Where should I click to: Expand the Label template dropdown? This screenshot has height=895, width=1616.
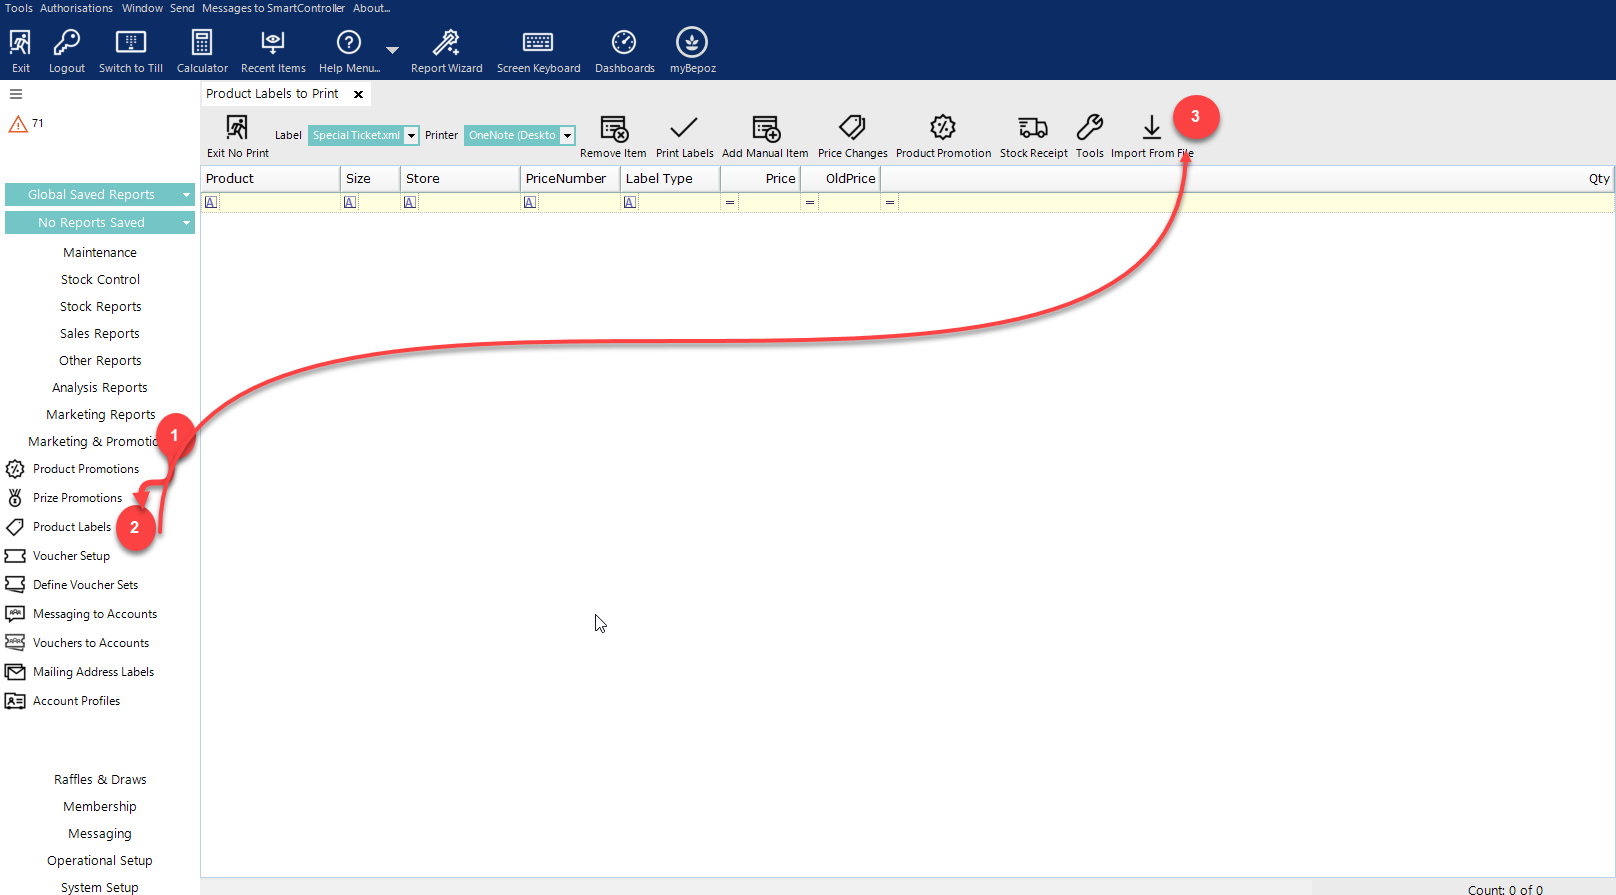point(411,136)
